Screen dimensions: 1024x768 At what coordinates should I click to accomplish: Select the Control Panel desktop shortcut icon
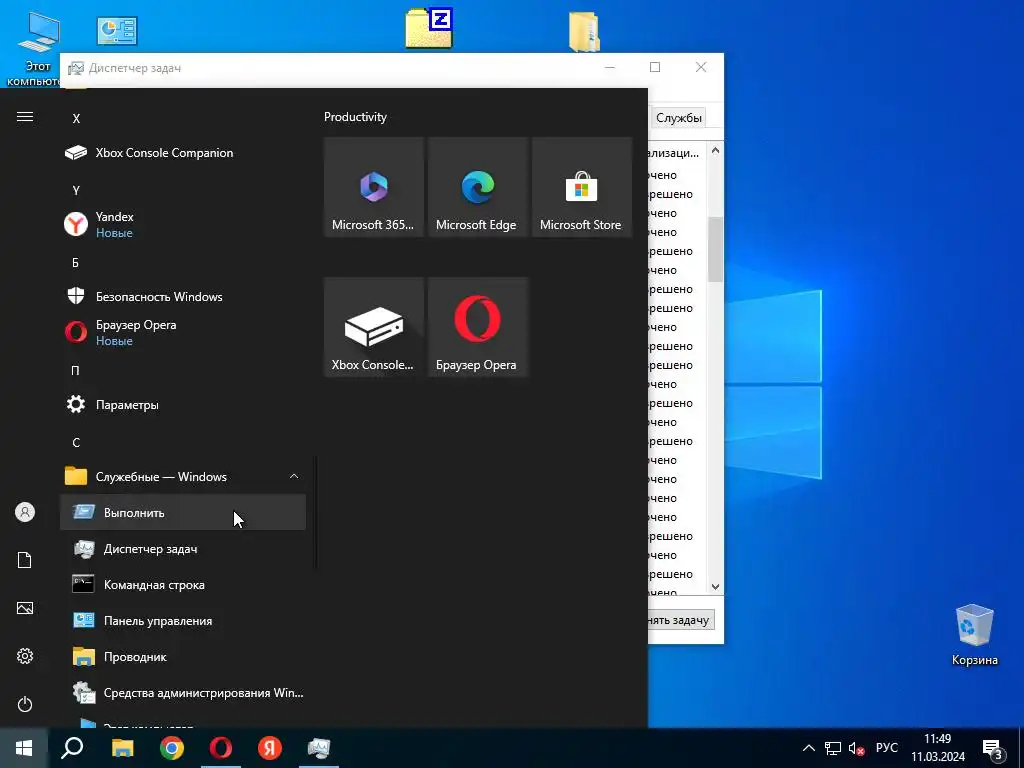(x=117, y=31)
